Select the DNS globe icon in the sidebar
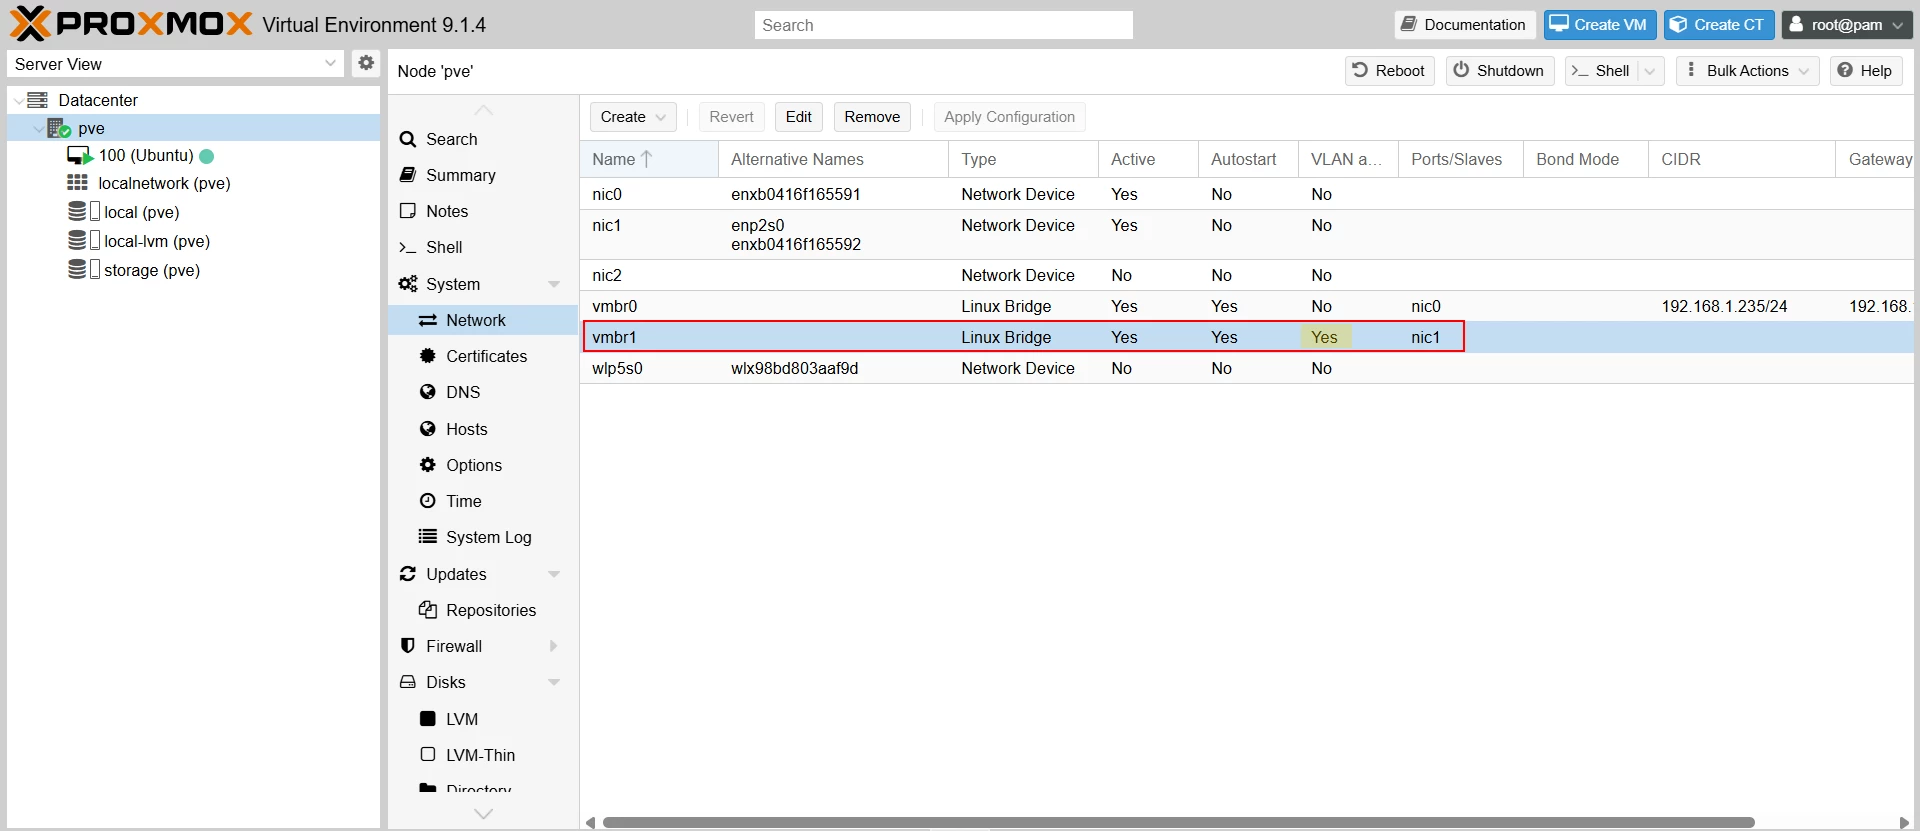Screen dimensions: 1920x831 click(x=428, y=392)
